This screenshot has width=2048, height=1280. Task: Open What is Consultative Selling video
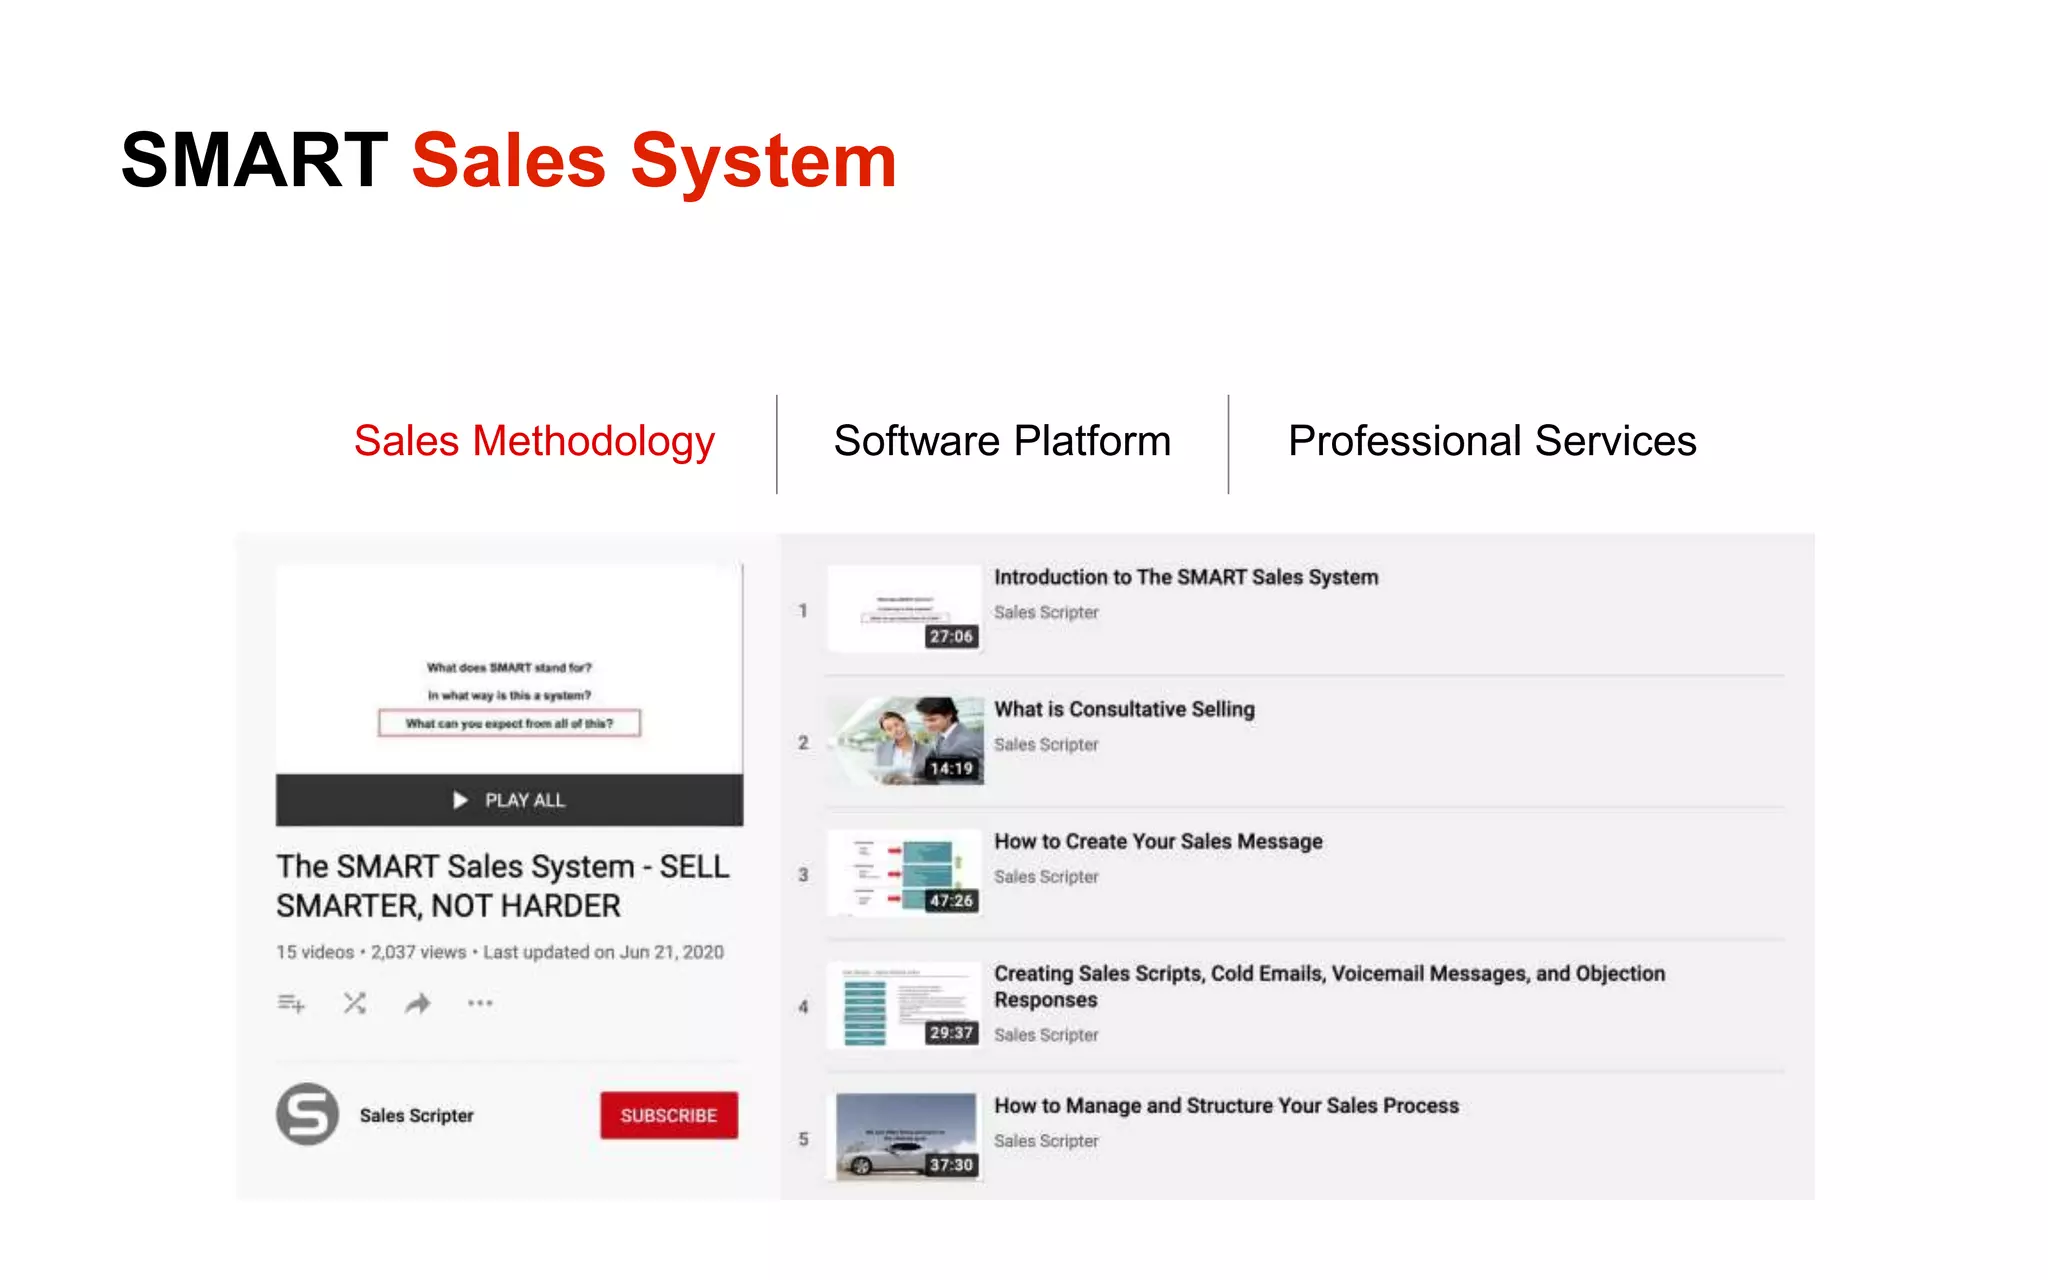coord(1124,709)
